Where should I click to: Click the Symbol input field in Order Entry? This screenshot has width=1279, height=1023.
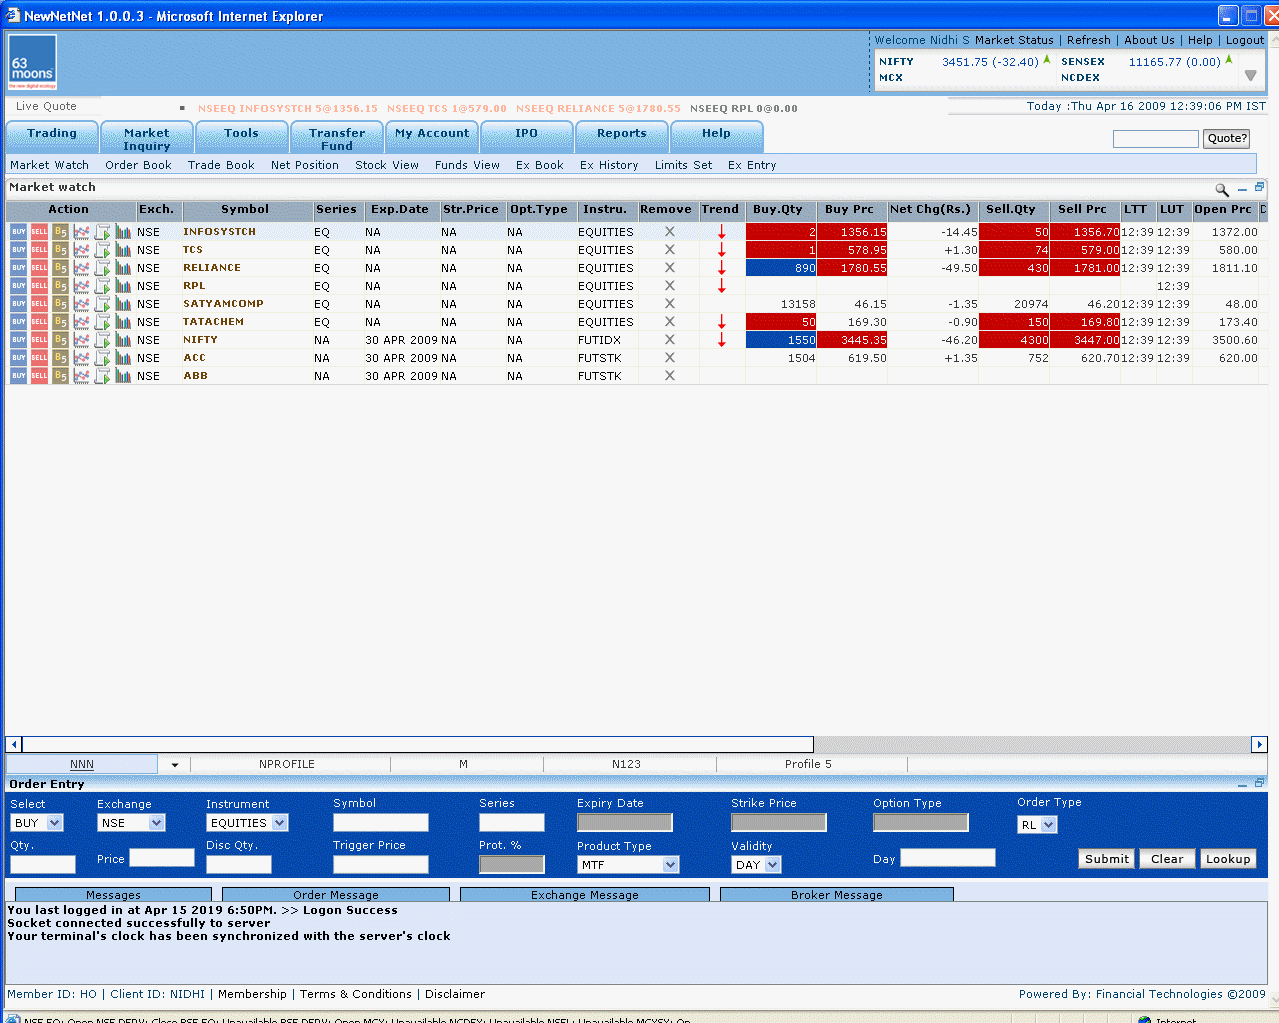tap(380, 823)
